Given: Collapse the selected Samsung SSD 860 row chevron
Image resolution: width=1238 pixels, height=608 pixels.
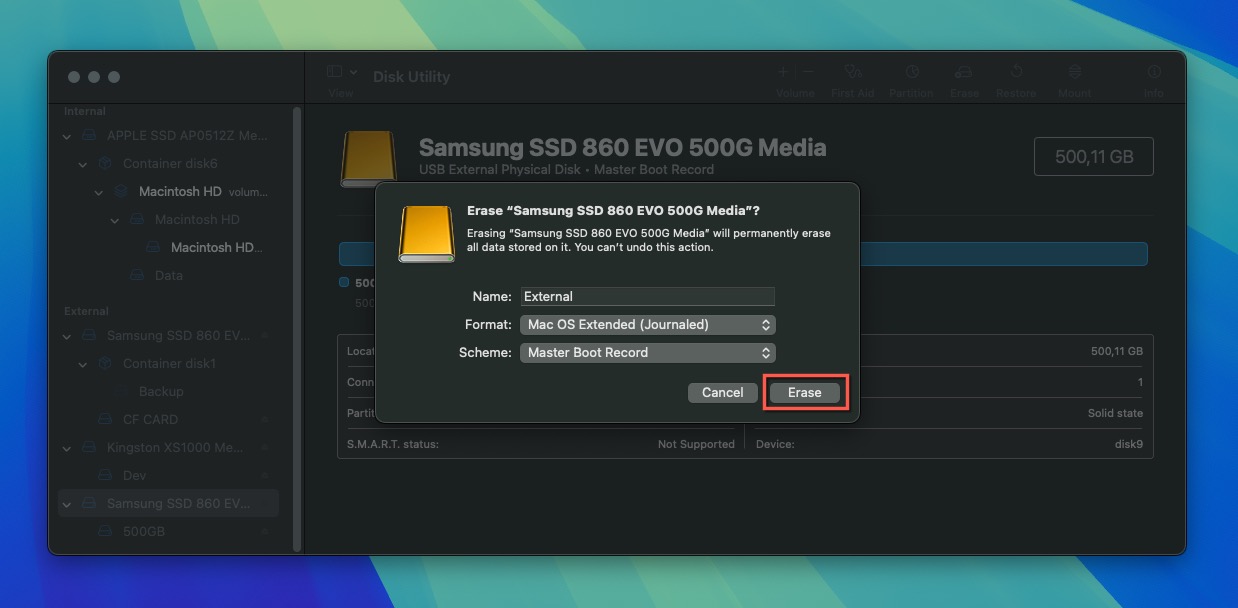Looking at the screenshot, I should [x=67, y=504].
